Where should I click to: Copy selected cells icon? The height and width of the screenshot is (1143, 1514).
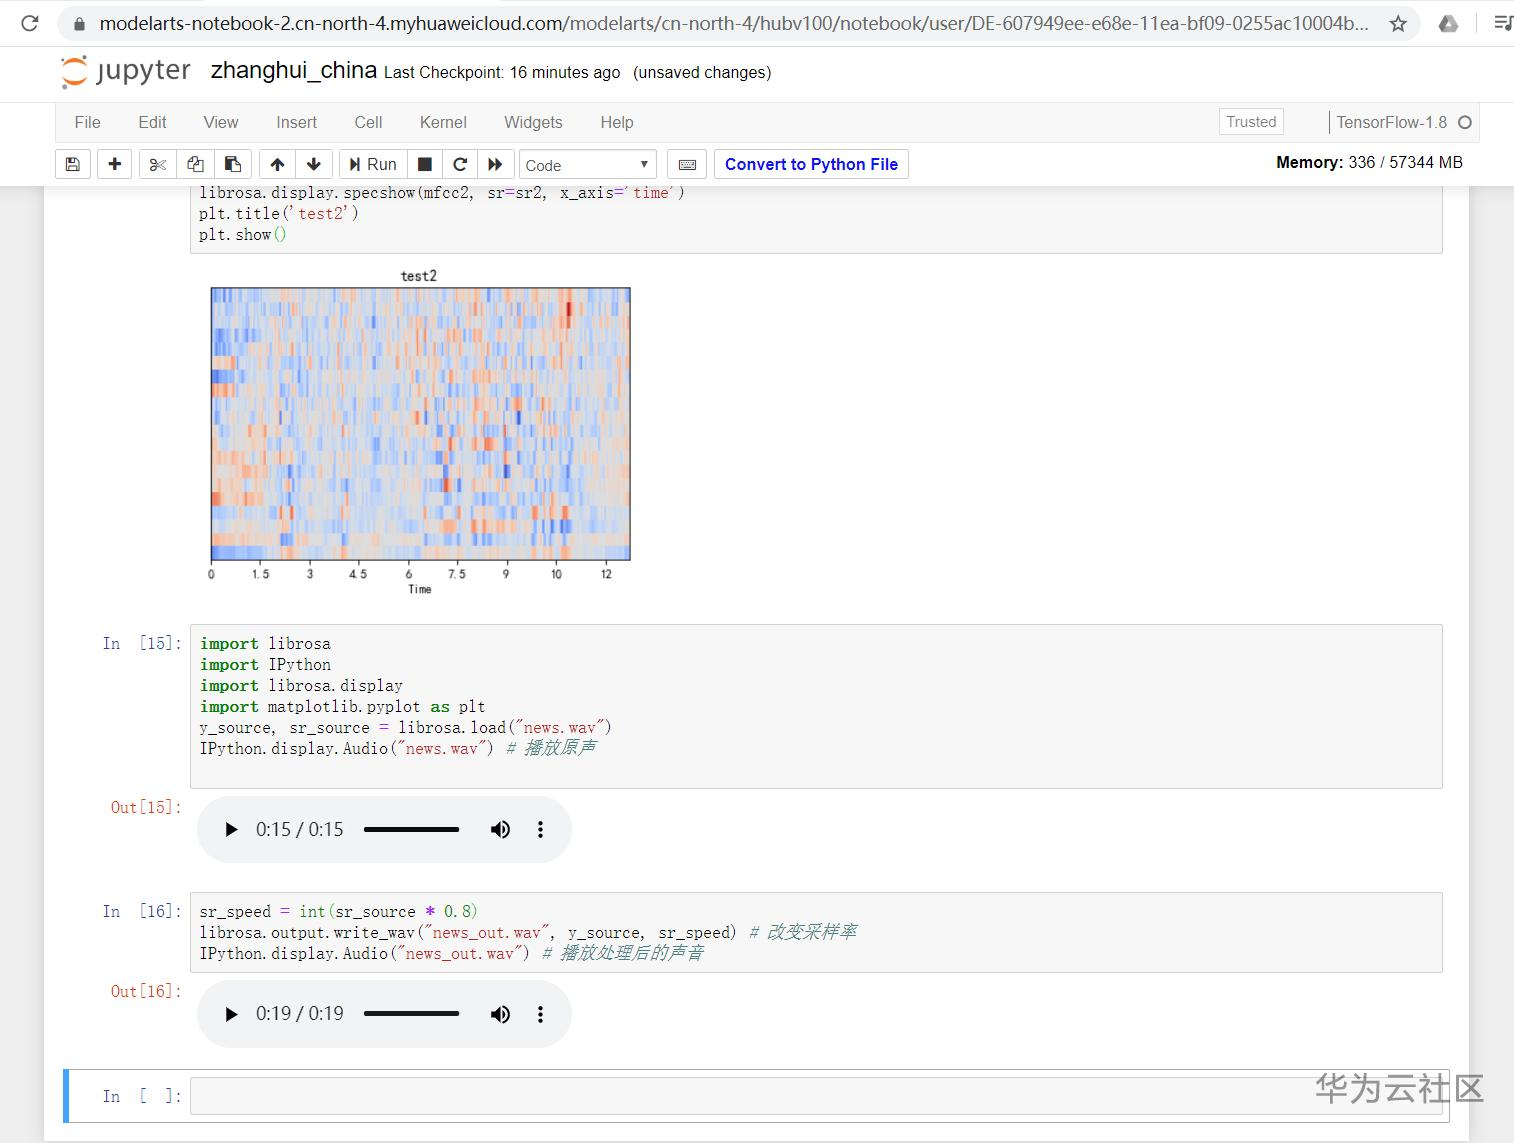click(x=195, y=164)
